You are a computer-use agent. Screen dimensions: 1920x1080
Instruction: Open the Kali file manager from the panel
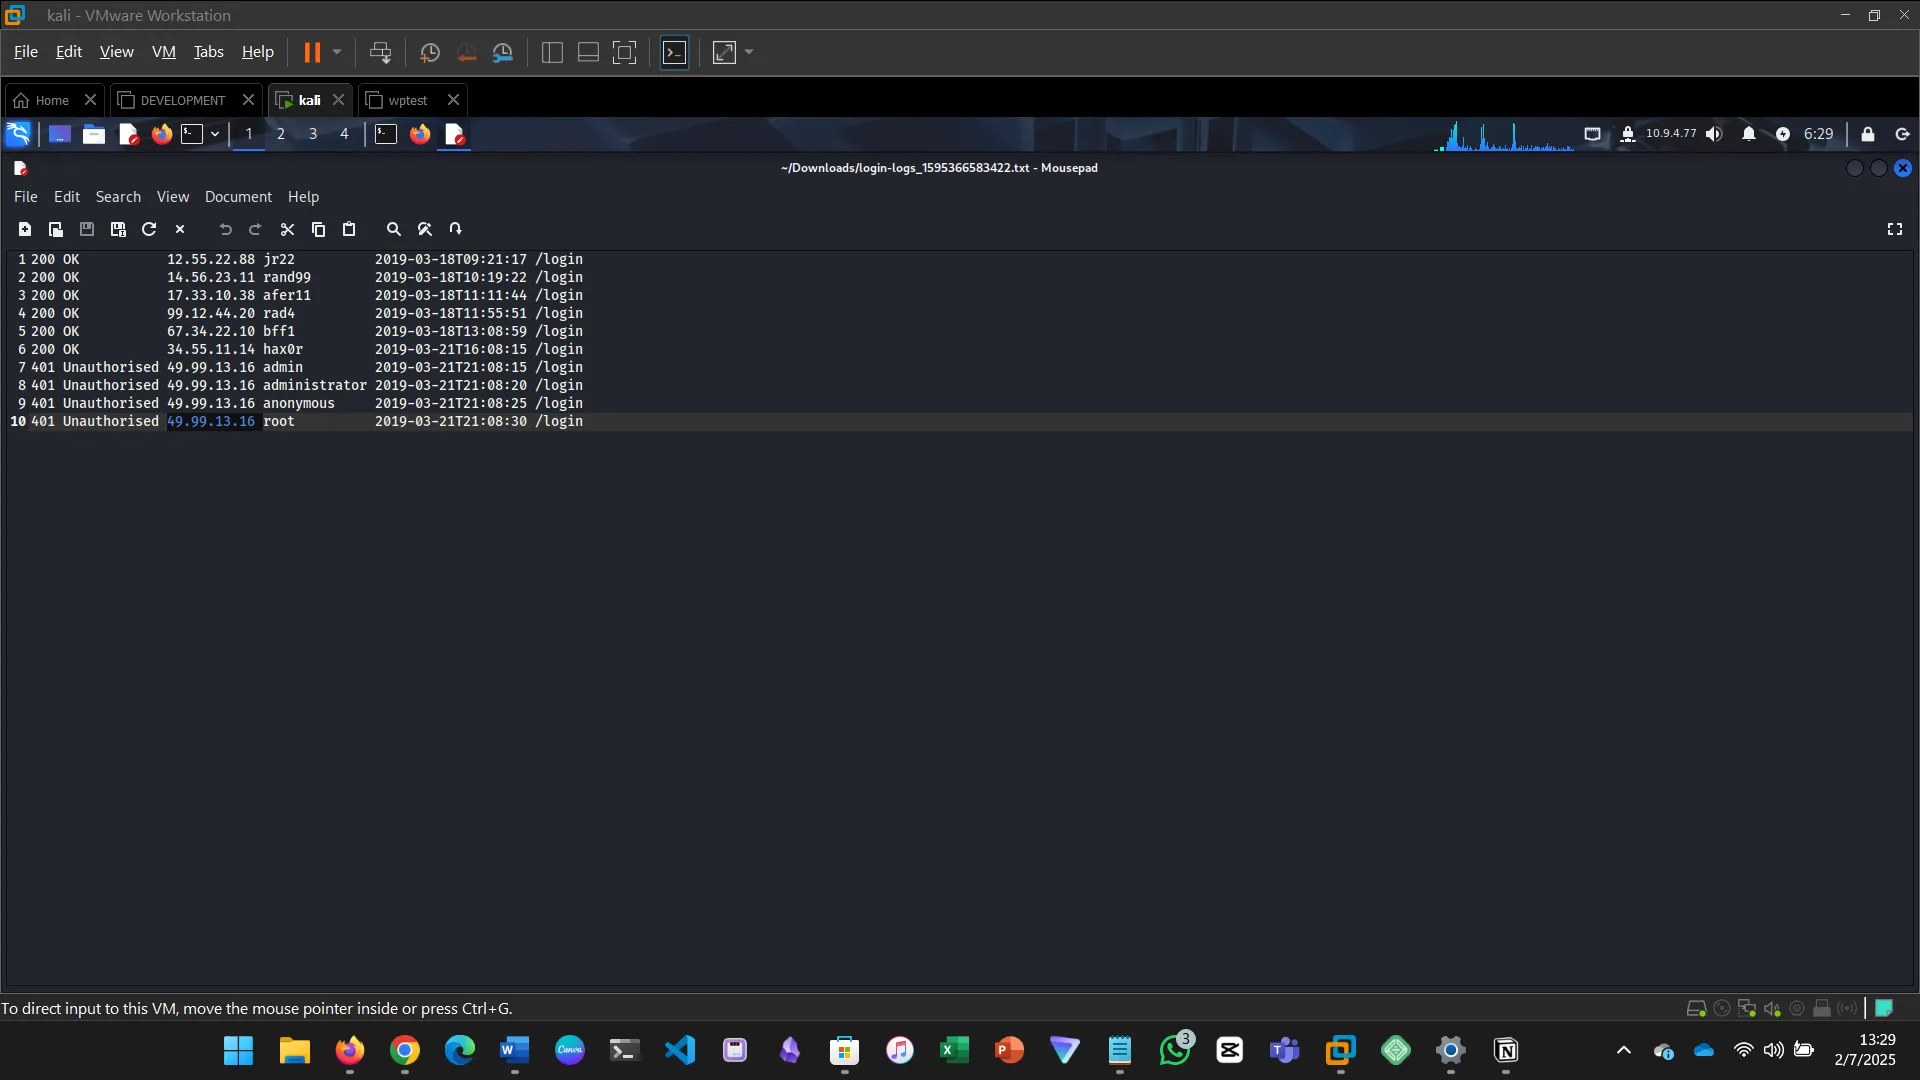pyautogui.click(x=93, y=134)
